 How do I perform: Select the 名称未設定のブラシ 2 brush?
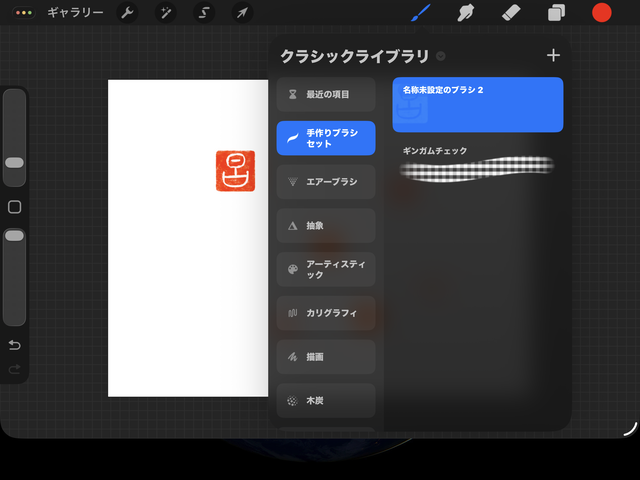pyautogui.click(x=478, y=104)
